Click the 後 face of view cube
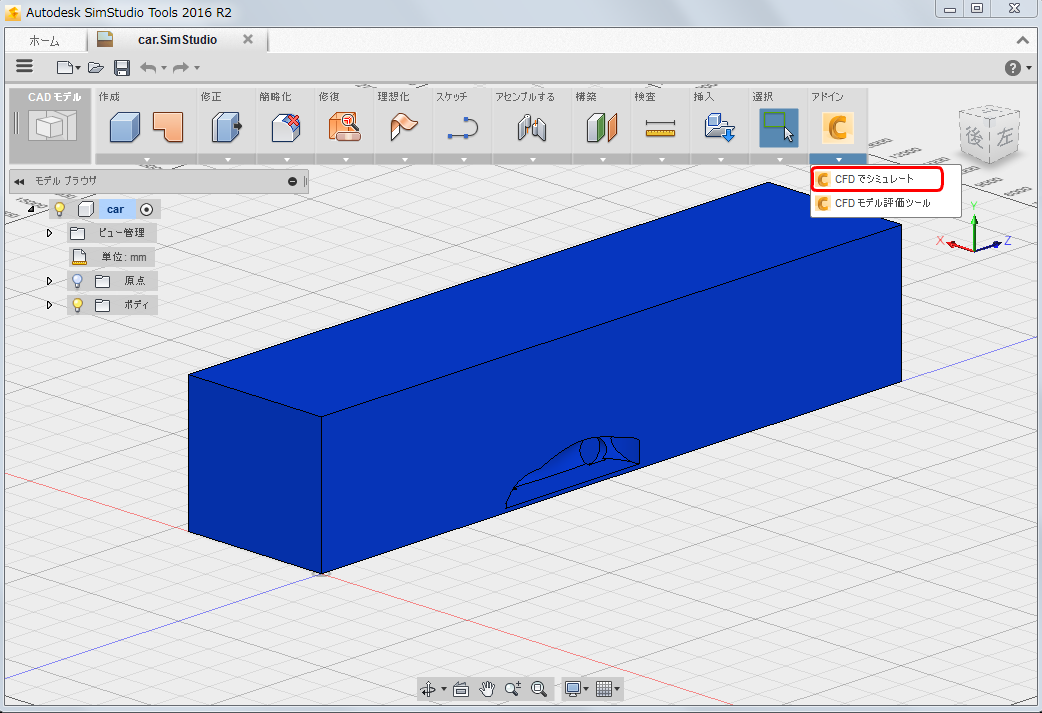 [x=974, y=137]
